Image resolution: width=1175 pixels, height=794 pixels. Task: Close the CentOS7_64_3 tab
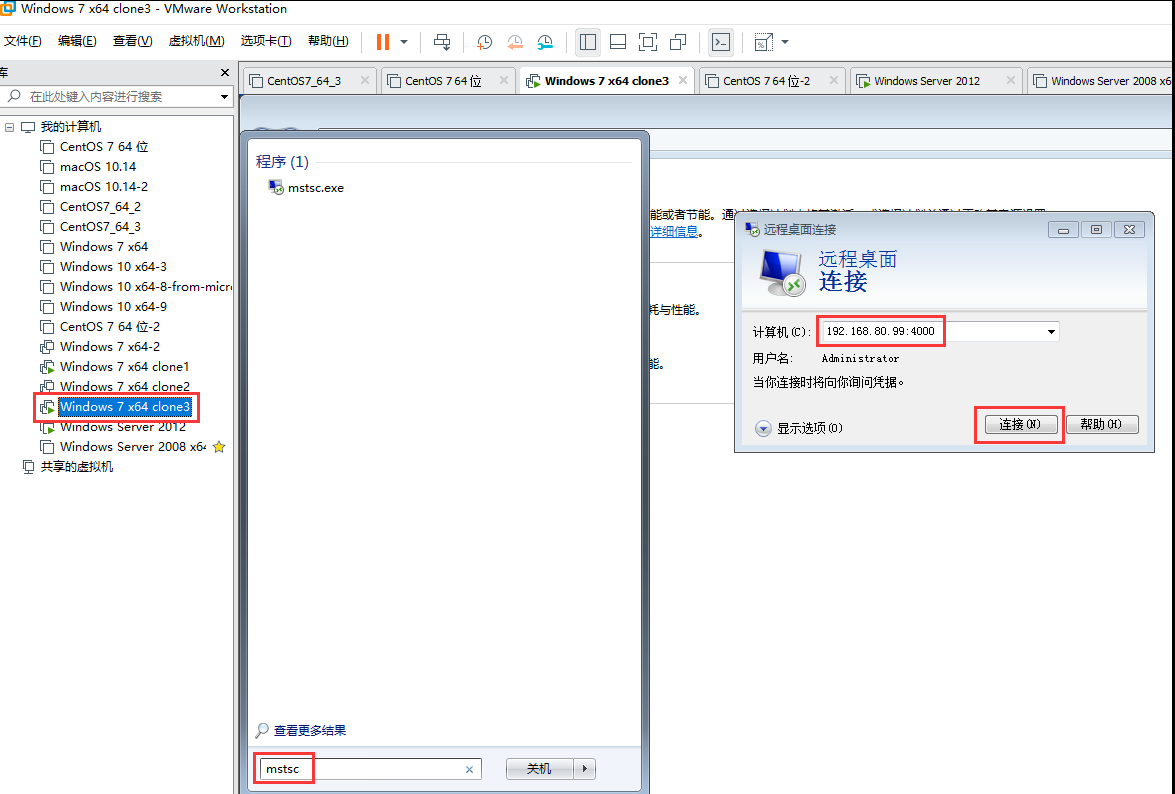coord(364,80)
